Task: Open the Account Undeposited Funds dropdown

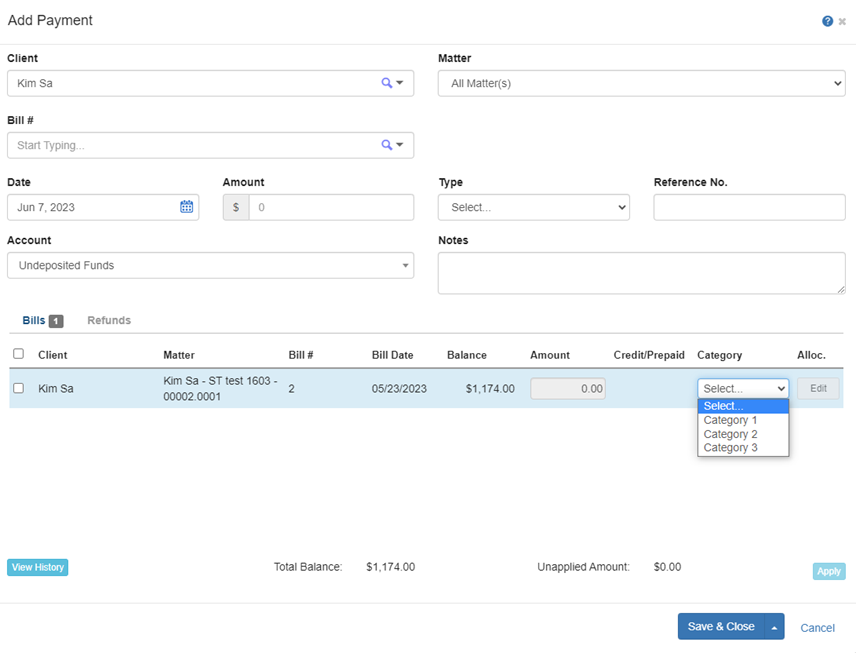Action: pyautogui.click(x=210, y=265)
